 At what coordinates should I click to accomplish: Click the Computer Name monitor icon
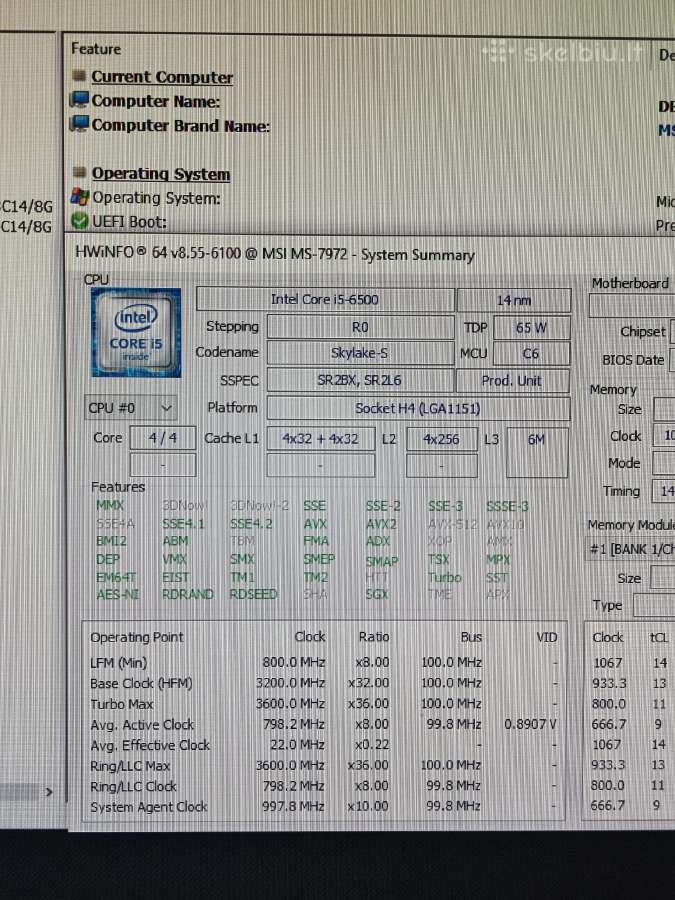[79, 100]
